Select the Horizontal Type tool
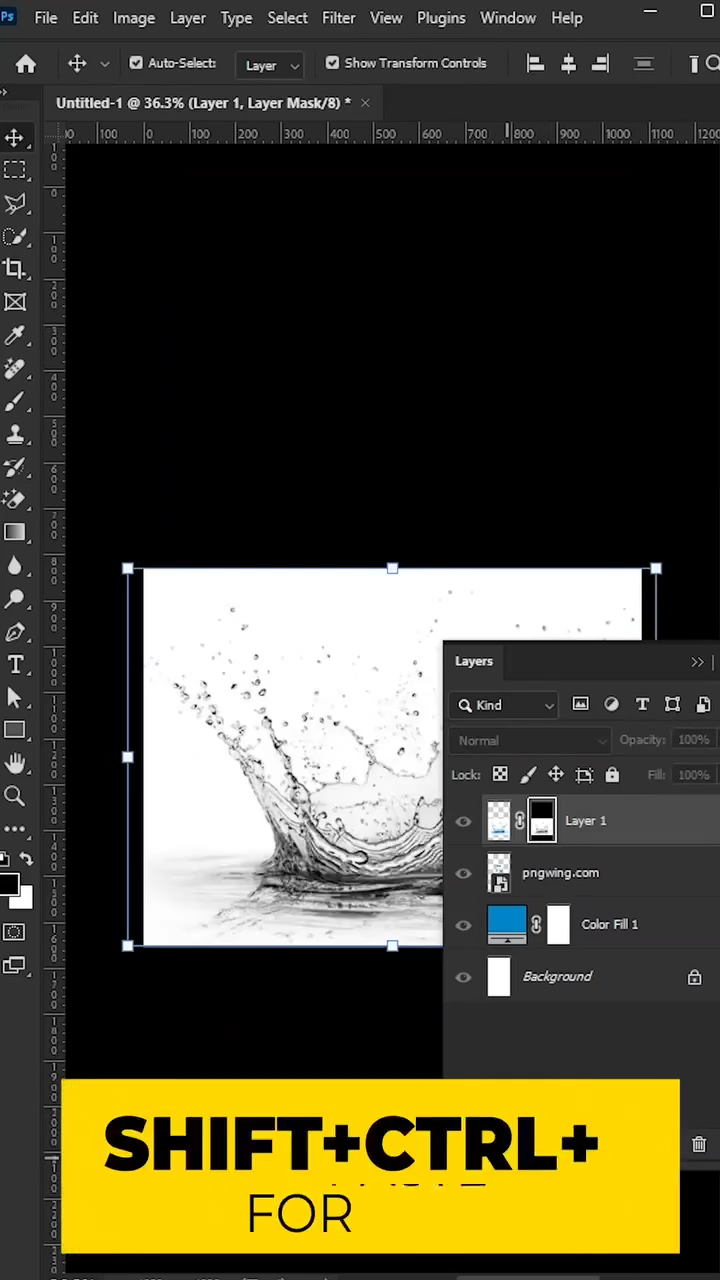Screen dimensions: 720x1280 click(x=15, y=665)
